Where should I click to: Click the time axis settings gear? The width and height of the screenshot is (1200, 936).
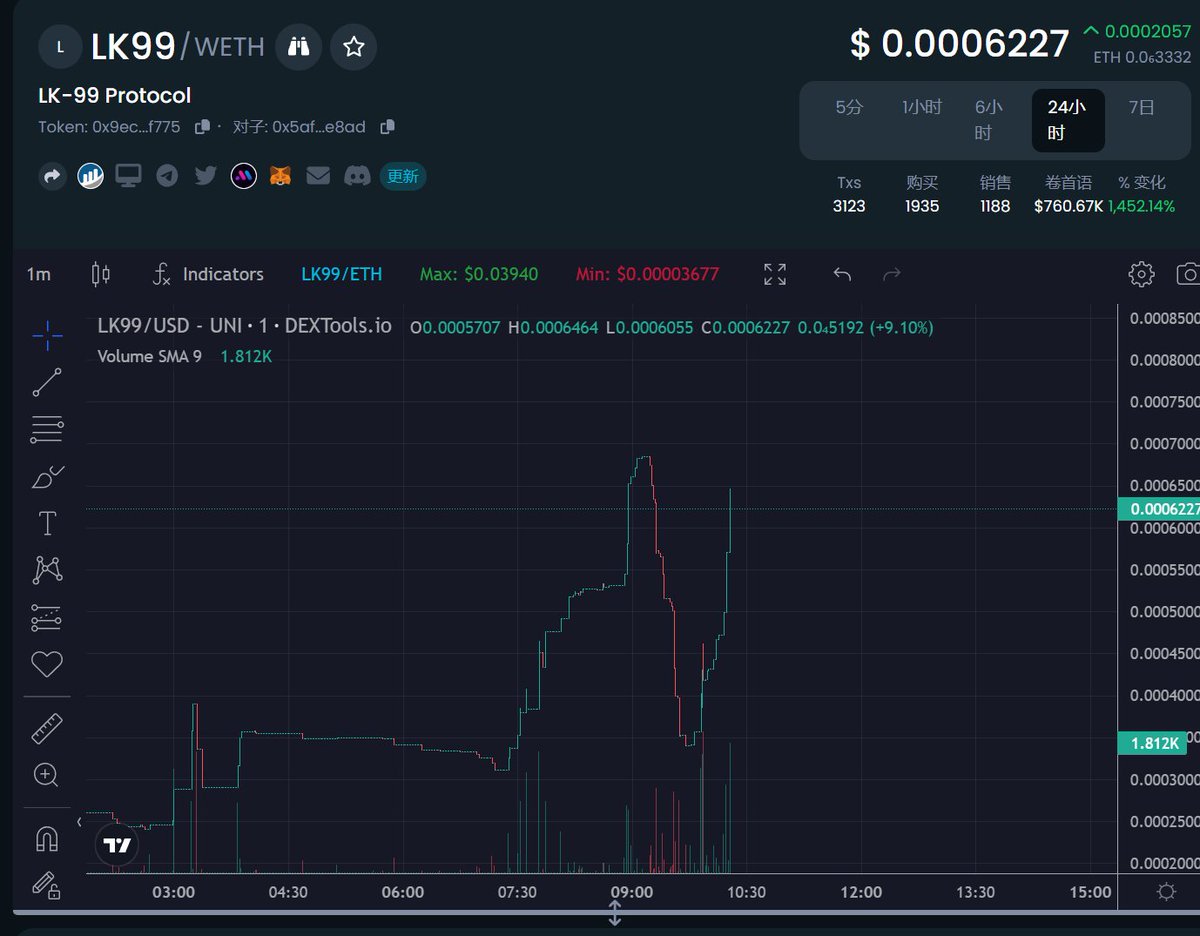(x=1165, y=892)
